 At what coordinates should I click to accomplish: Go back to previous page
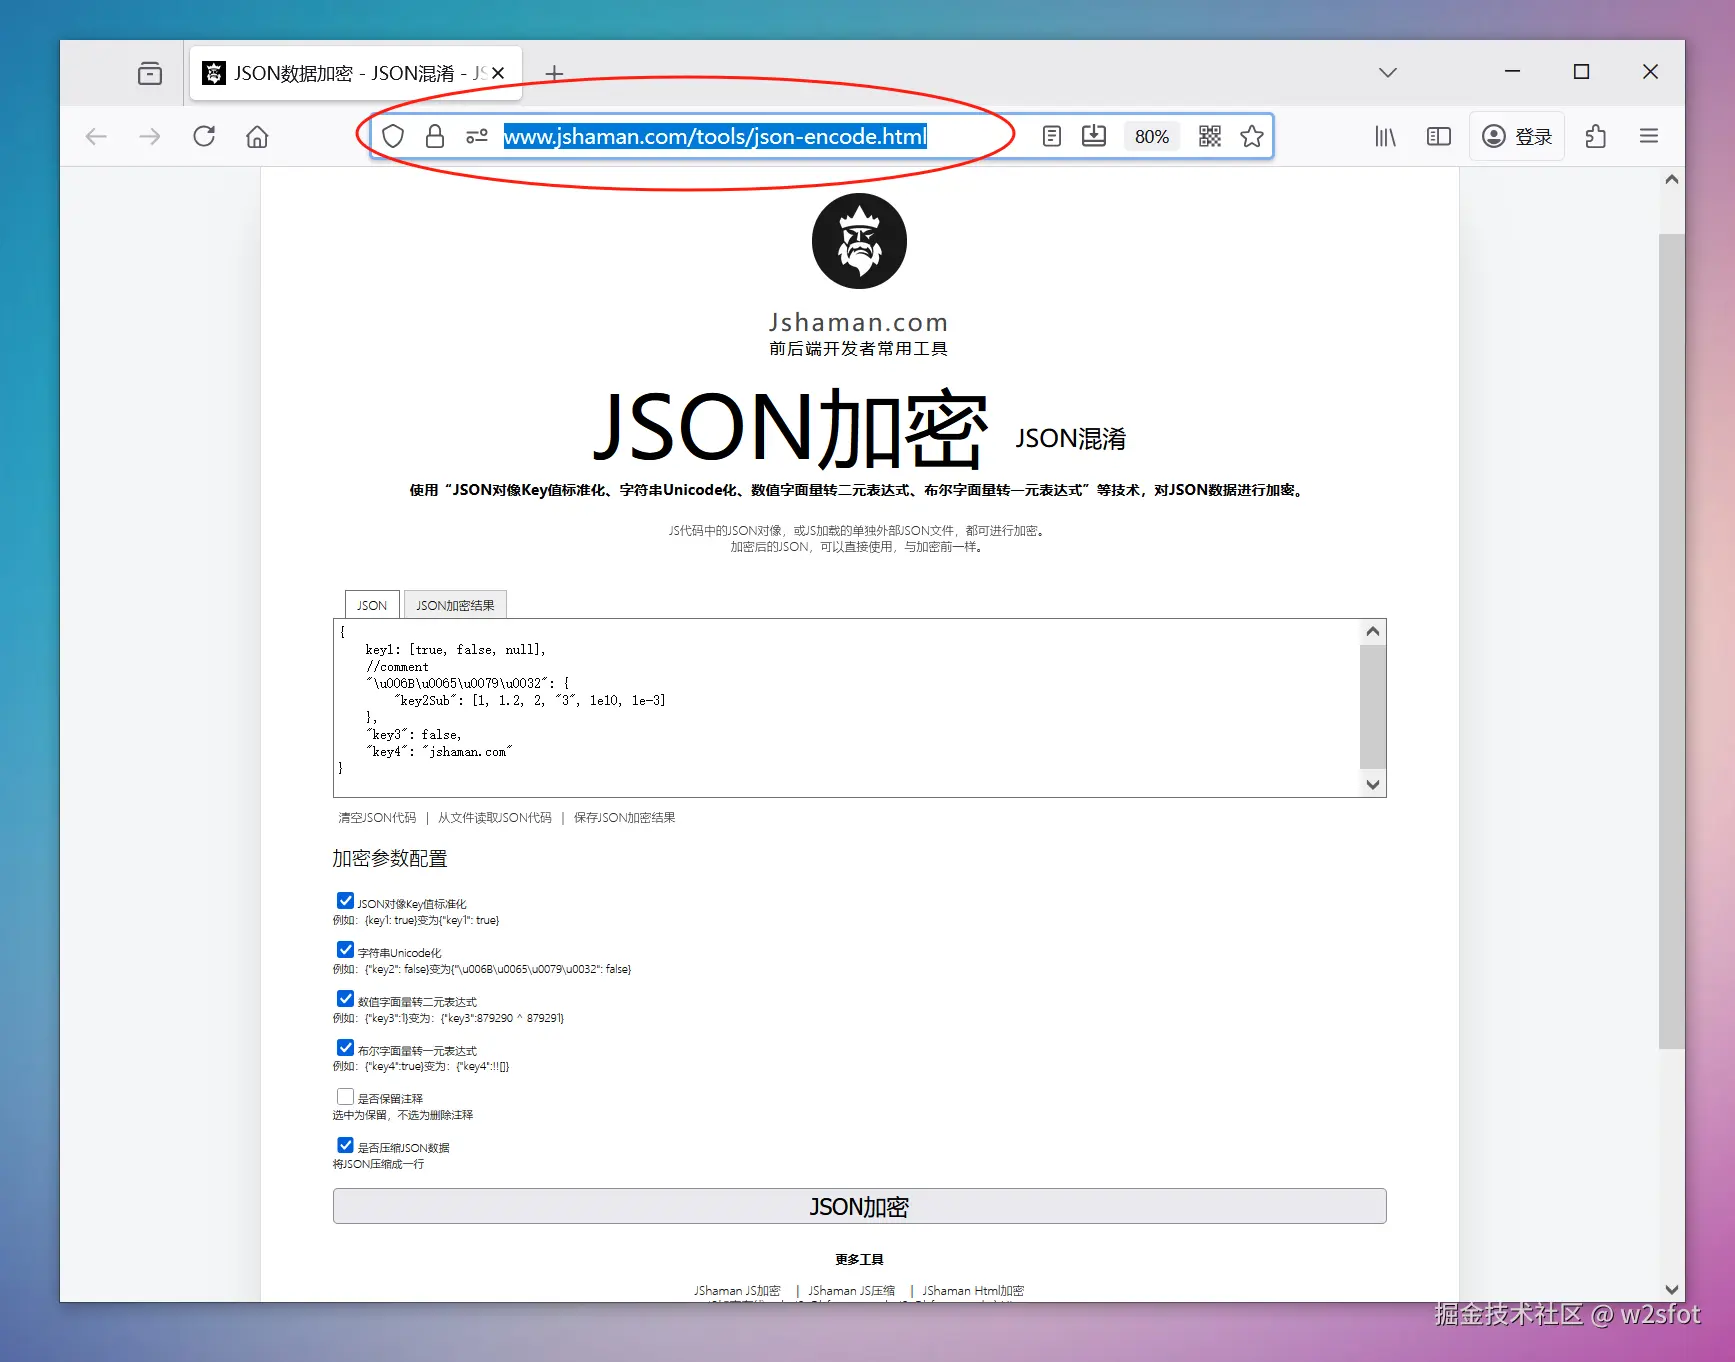pos(96,136)
